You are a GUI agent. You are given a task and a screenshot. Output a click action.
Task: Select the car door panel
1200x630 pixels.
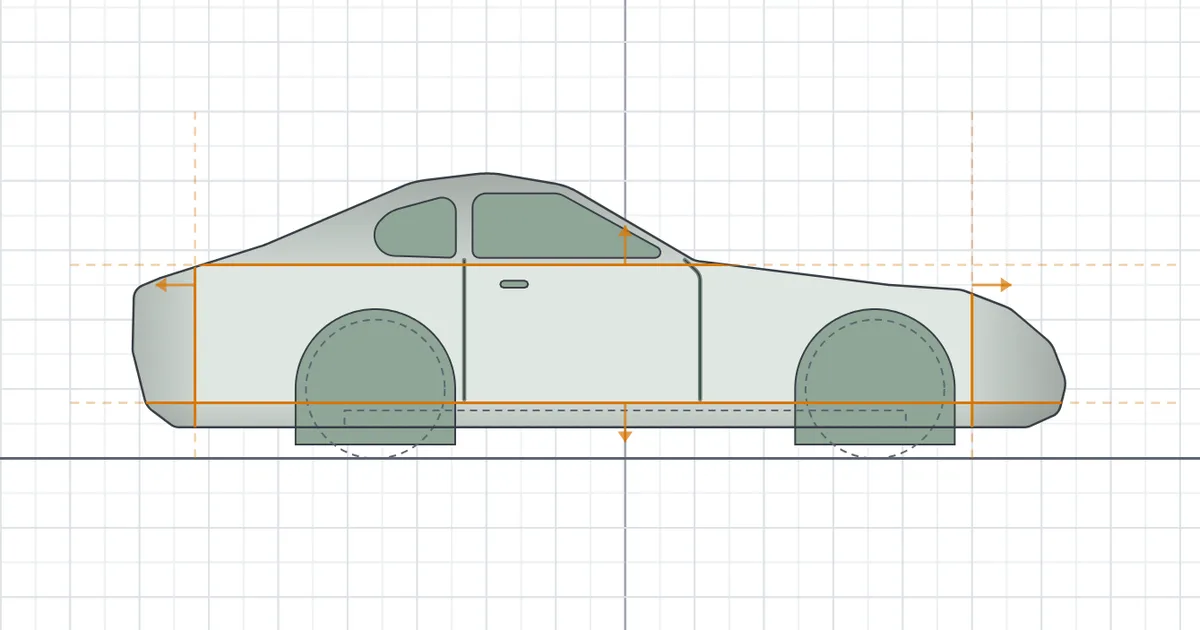click(582, 331)
